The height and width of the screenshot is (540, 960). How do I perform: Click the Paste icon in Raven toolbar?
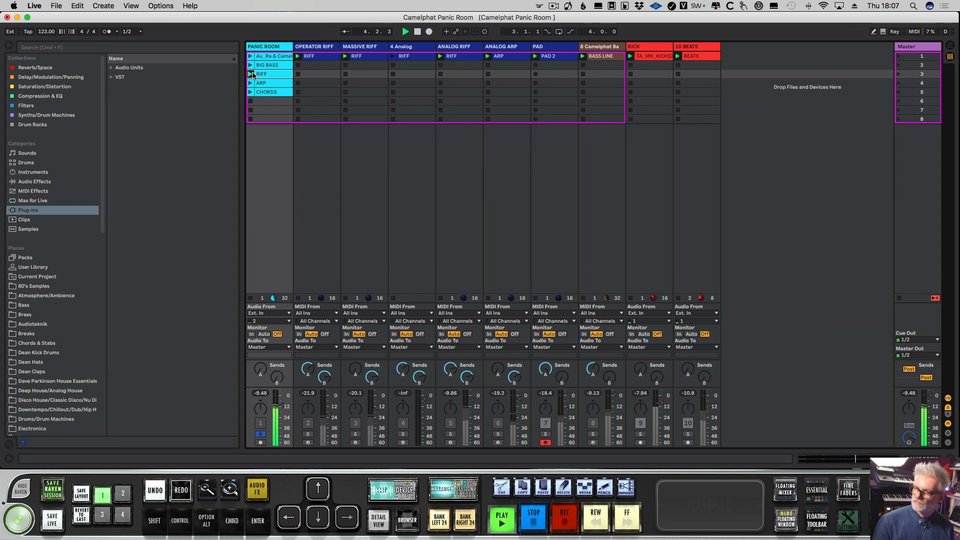543,487
